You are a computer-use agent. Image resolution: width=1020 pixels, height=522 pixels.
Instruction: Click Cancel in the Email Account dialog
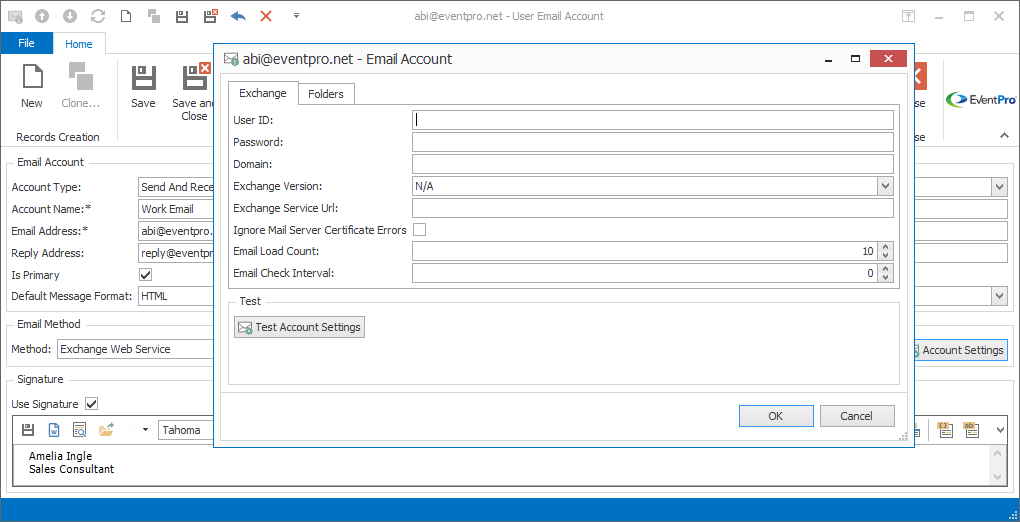click(x=857, y=416)
